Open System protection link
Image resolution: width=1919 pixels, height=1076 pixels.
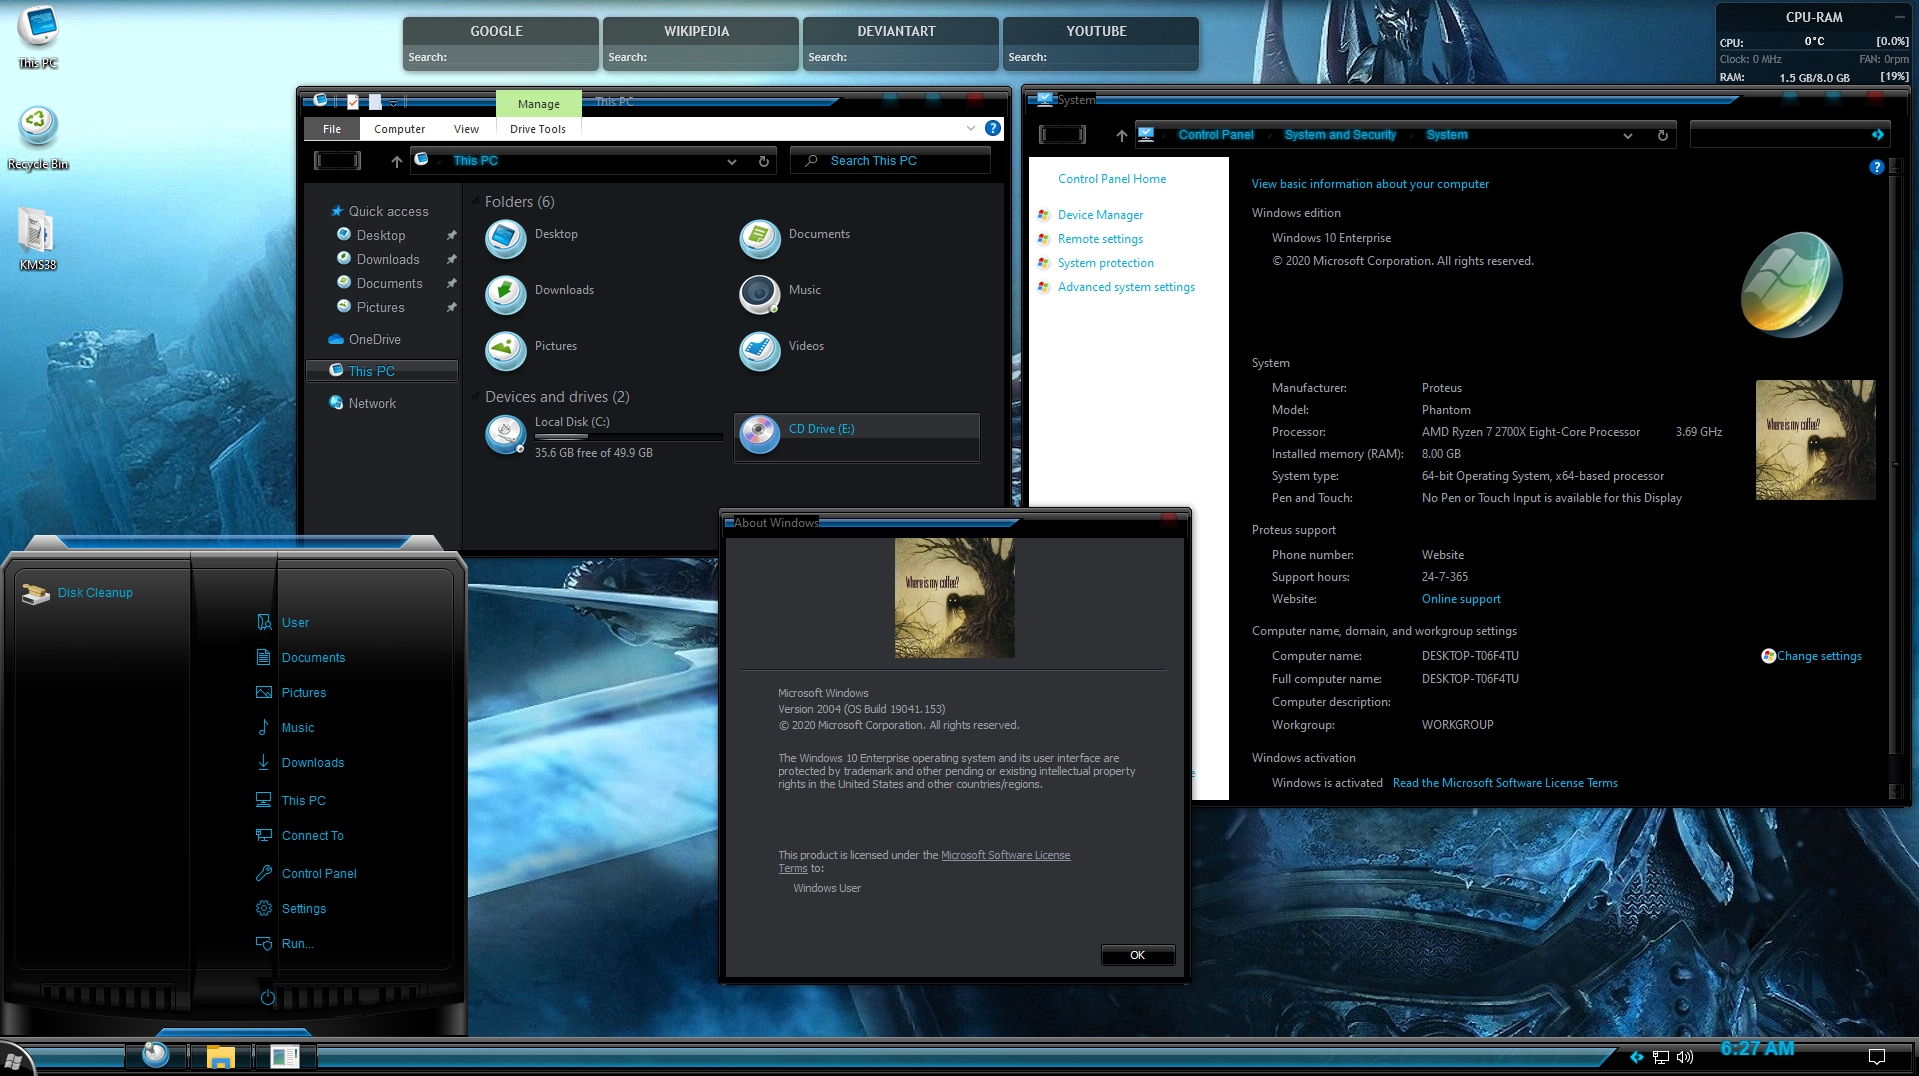click(1106, 263)
